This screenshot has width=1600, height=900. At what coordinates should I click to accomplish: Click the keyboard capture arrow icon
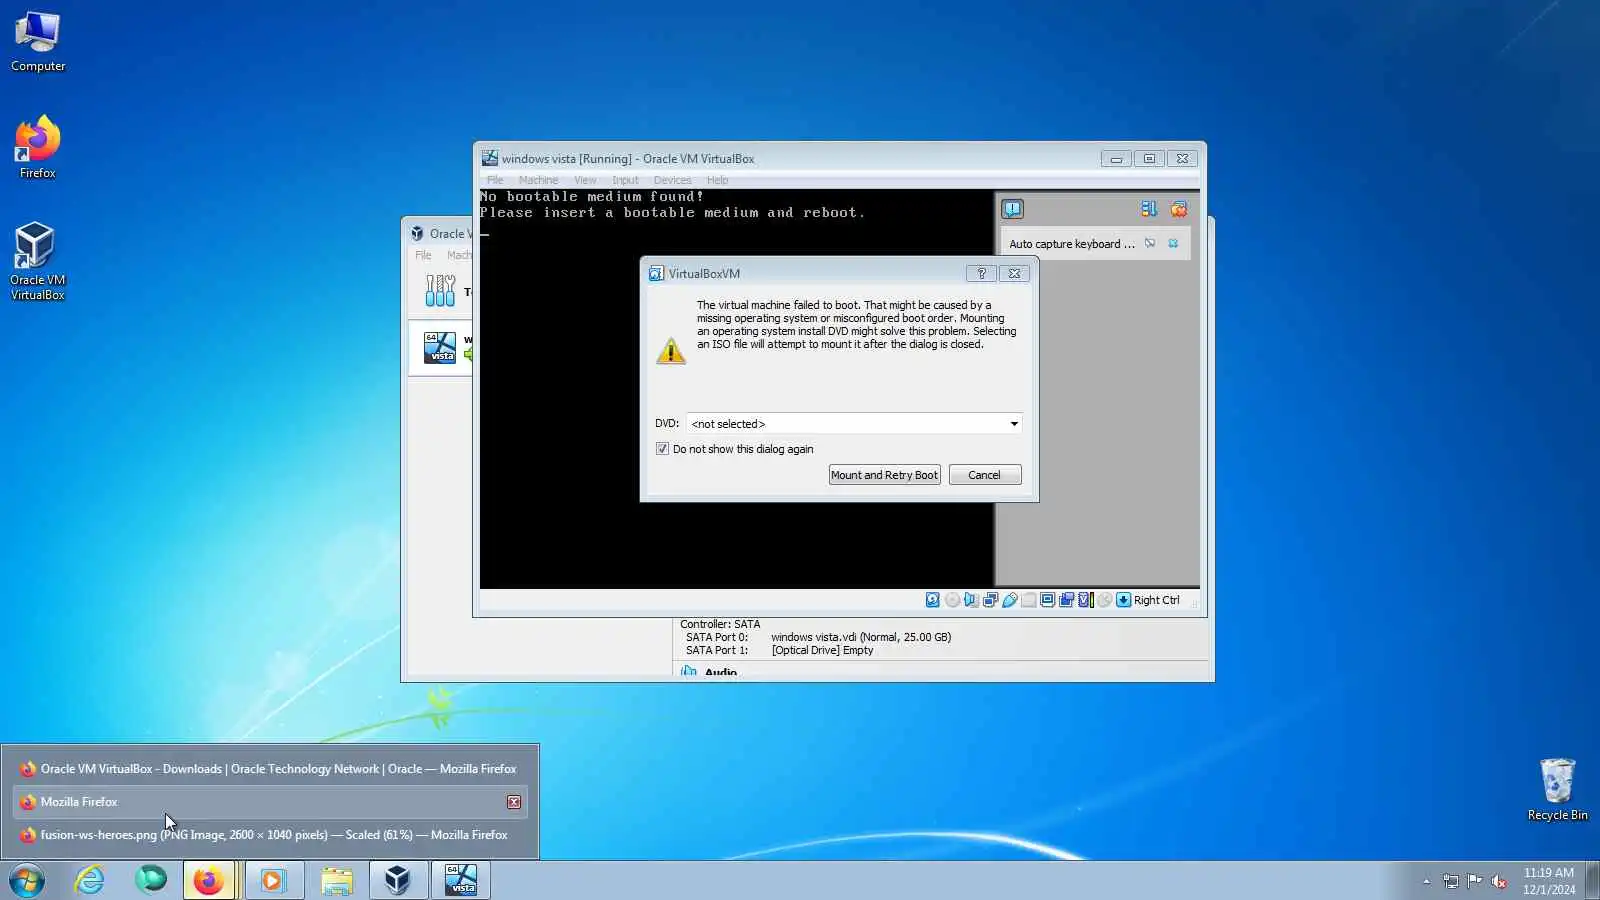tap(1123, 600)
